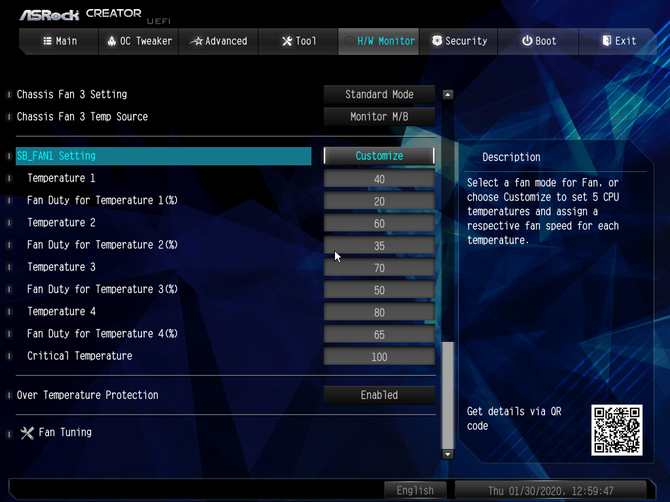Click the Description panel heading
Image resolution: width=670 pixels, height=502 pixels.
[511, 157]
